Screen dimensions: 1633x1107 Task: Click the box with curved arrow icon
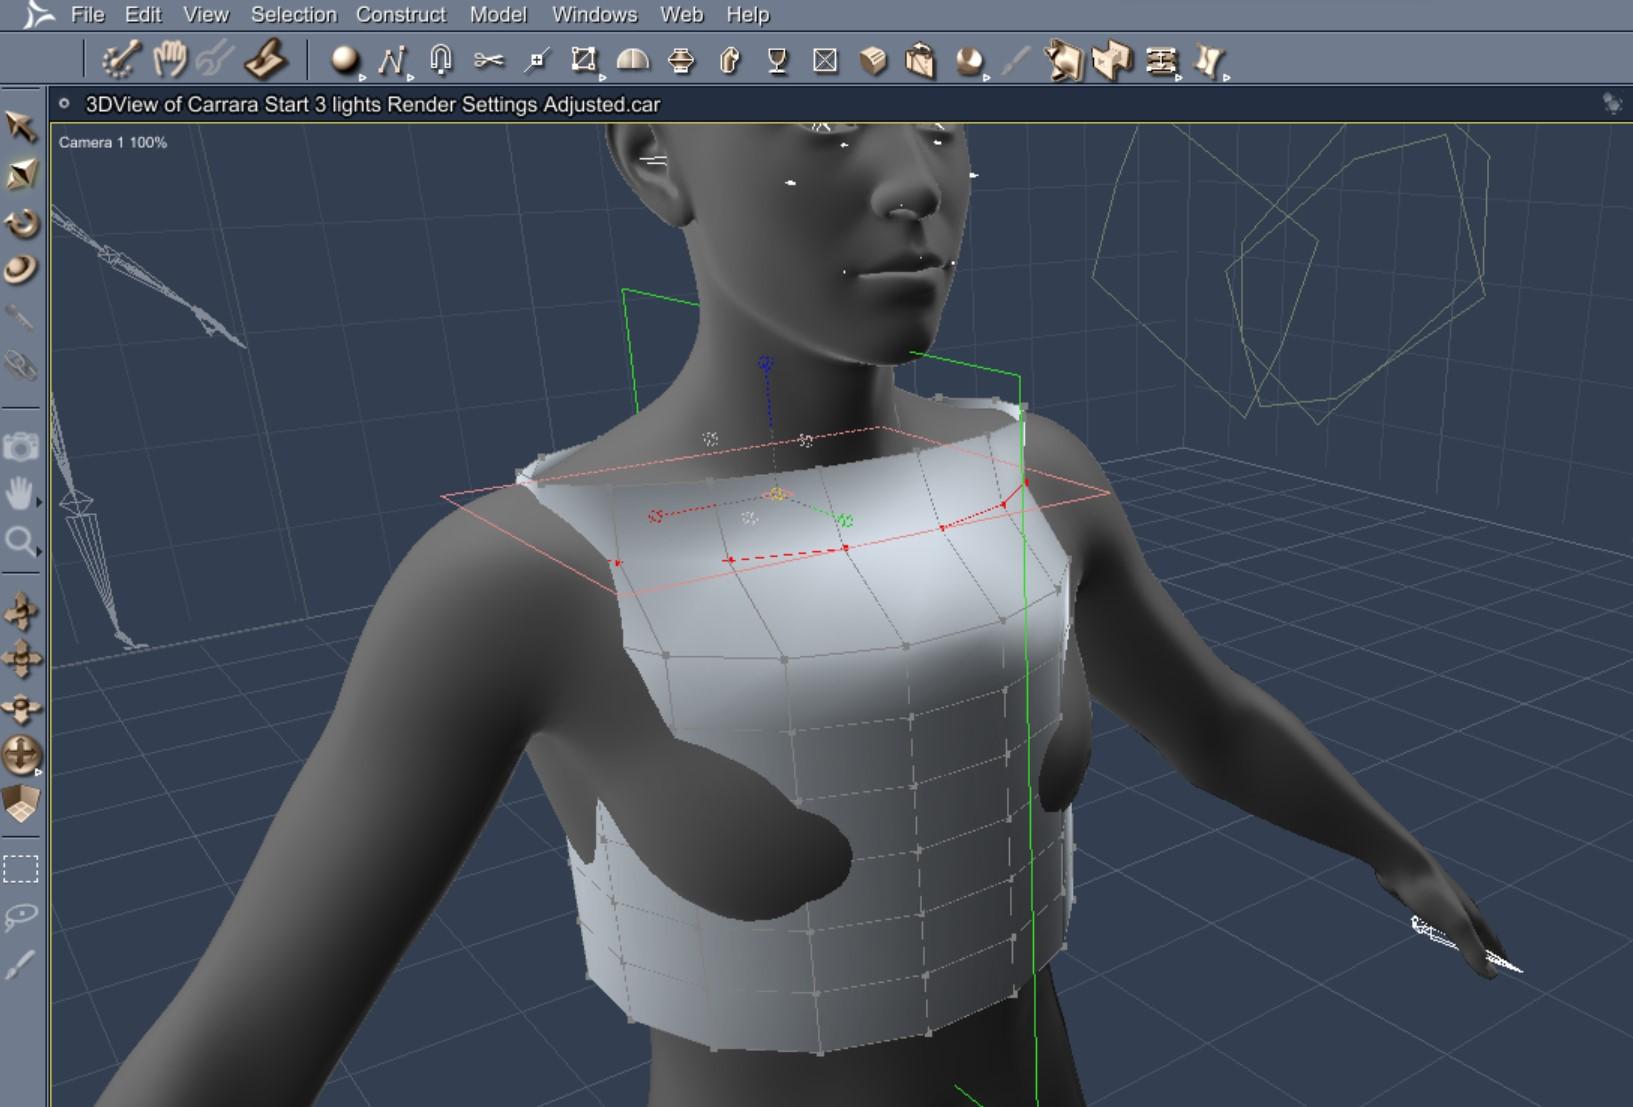point(920,60)
